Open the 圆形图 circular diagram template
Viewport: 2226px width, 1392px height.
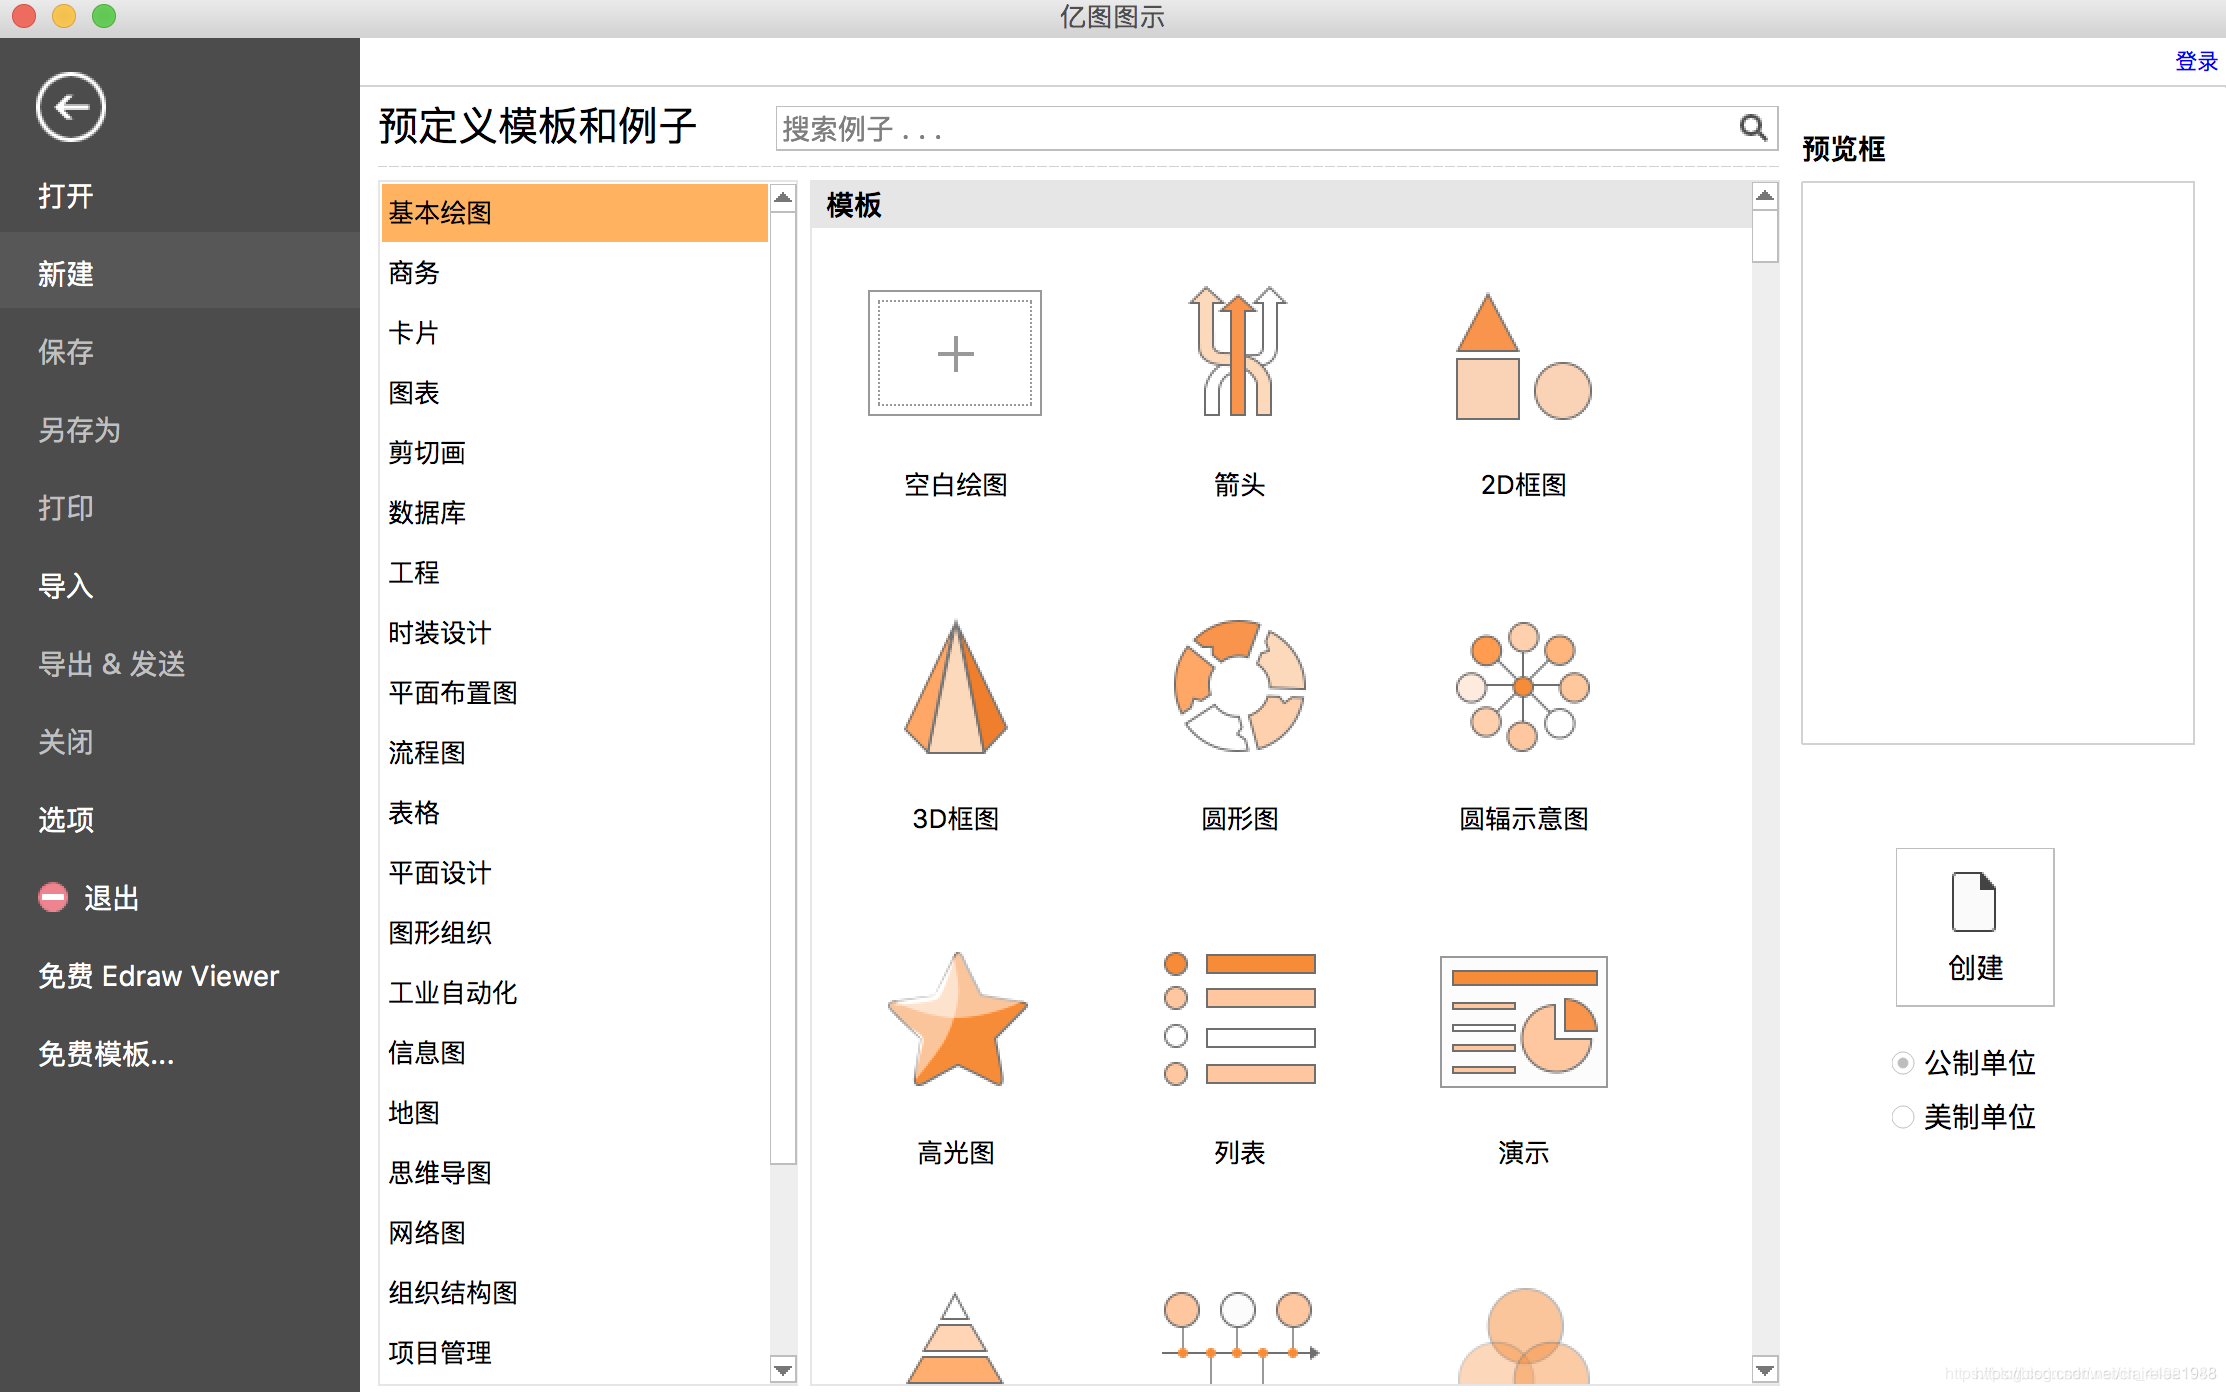[x=1239, y=686]
